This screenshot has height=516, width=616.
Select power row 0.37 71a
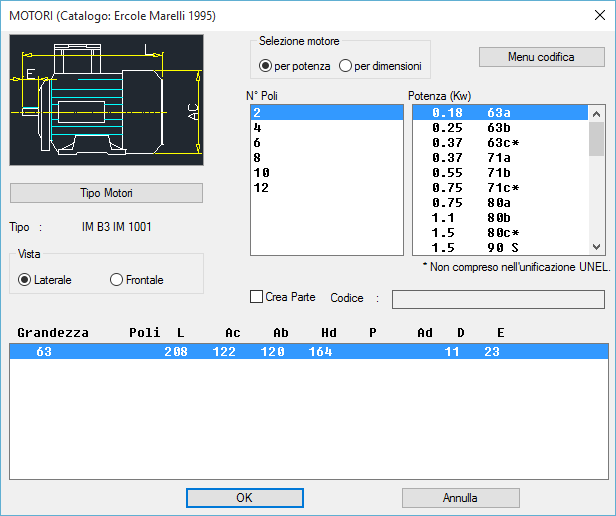pyautogui.click(x=500, y=158)
